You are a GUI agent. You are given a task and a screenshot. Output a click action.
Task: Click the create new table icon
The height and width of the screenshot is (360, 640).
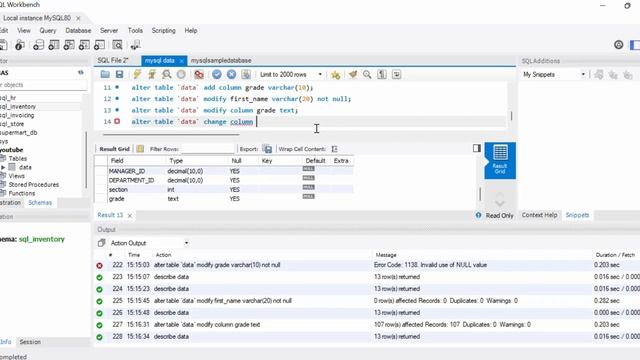click(53, 45)
